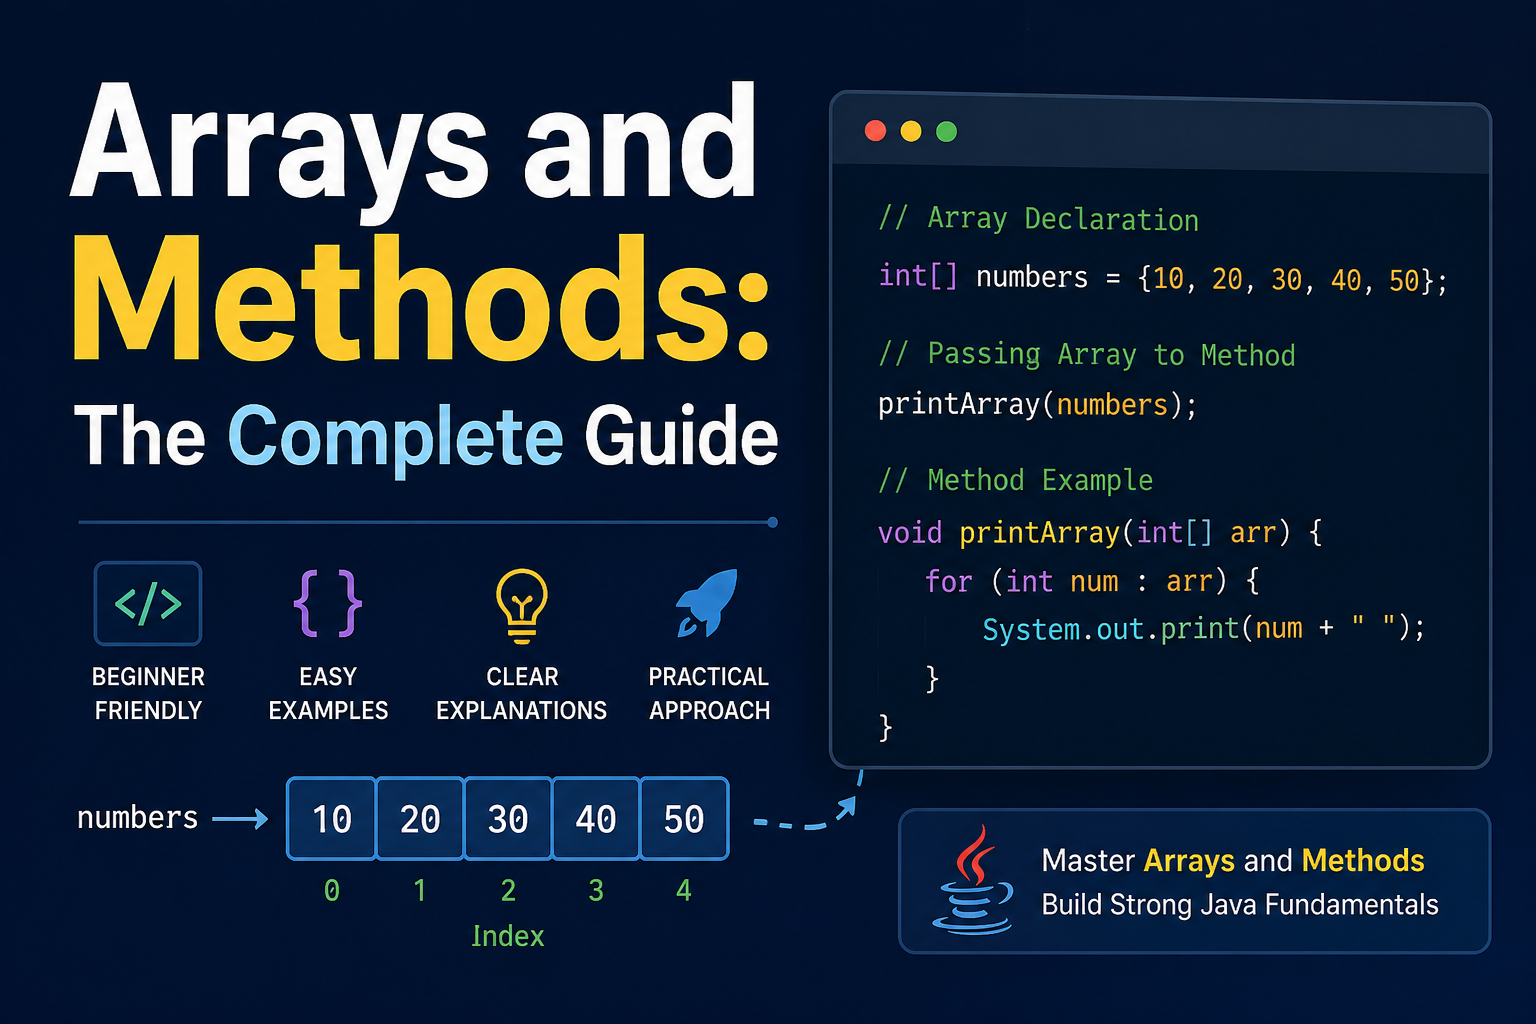This screenshot has height=1024, width=1536.
Task: Click green index 0 below the array
Action: [332, 890]
